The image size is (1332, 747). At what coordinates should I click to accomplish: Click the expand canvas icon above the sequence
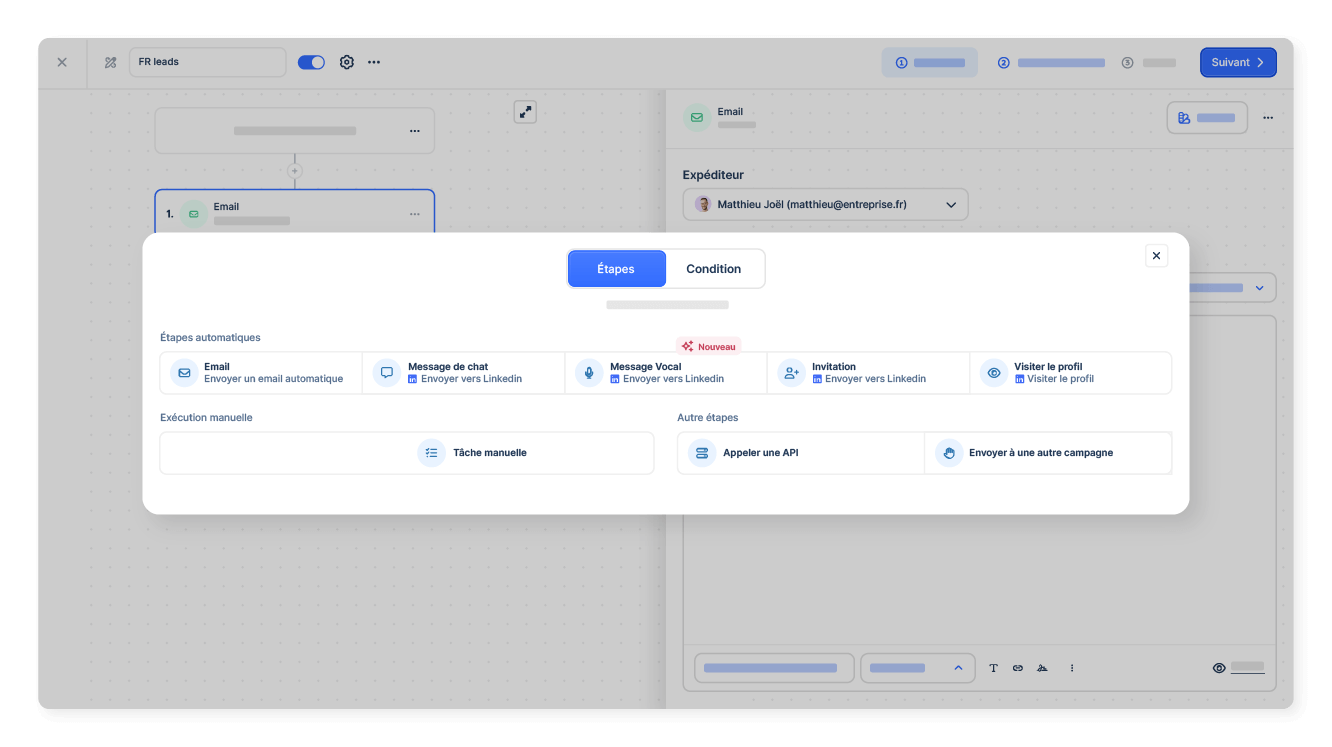[525, 111]
